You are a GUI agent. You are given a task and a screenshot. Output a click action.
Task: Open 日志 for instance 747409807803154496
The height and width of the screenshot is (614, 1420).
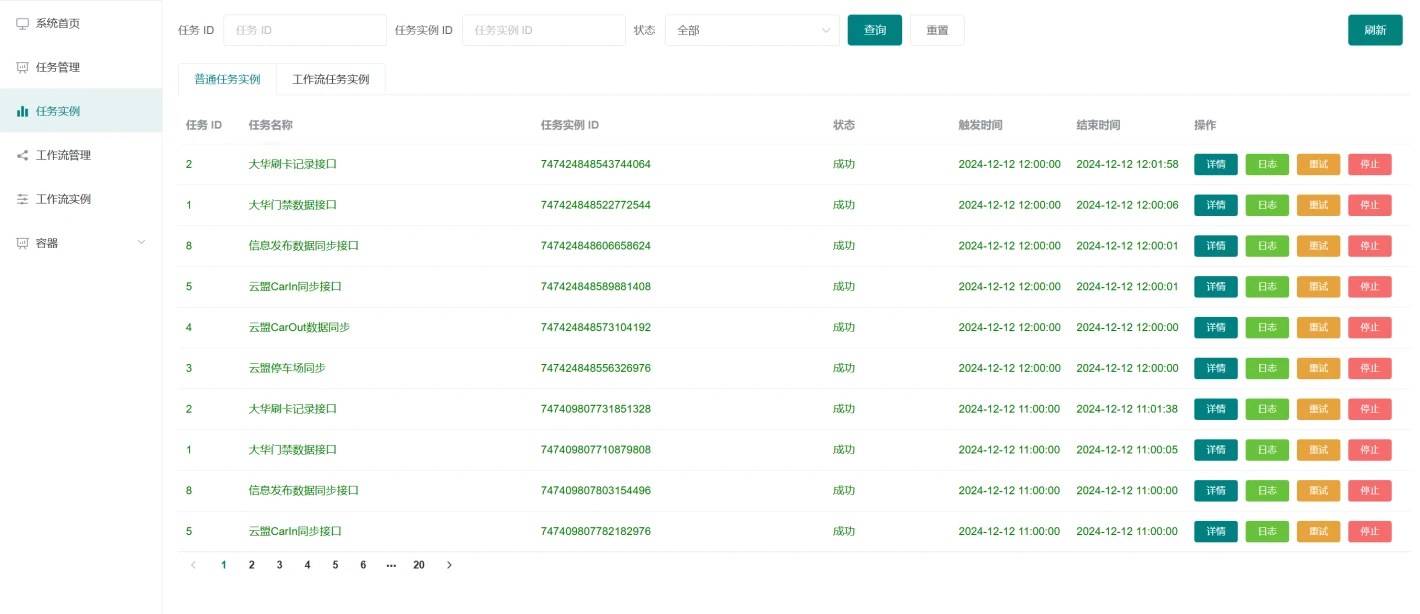[1267, 491]
